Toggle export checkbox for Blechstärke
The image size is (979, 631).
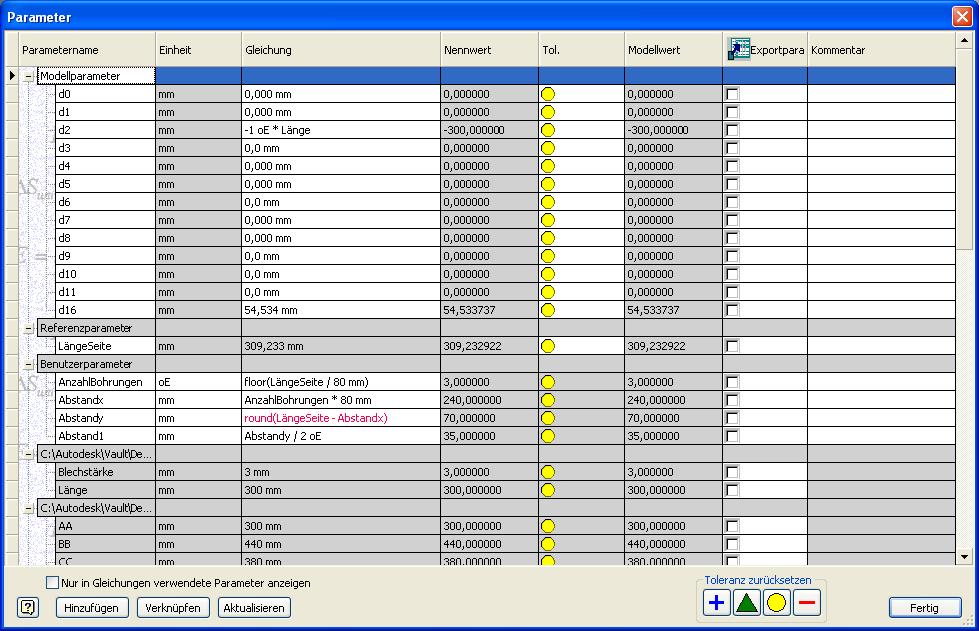[x=732, y=472]
